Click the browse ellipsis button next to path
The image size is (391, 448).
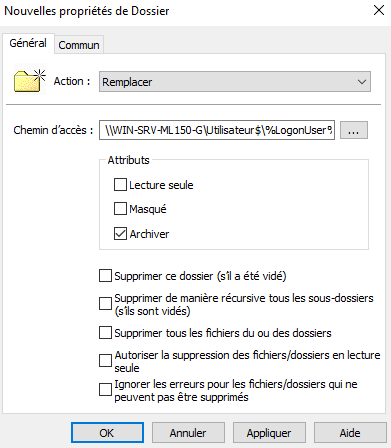[354, 130]
